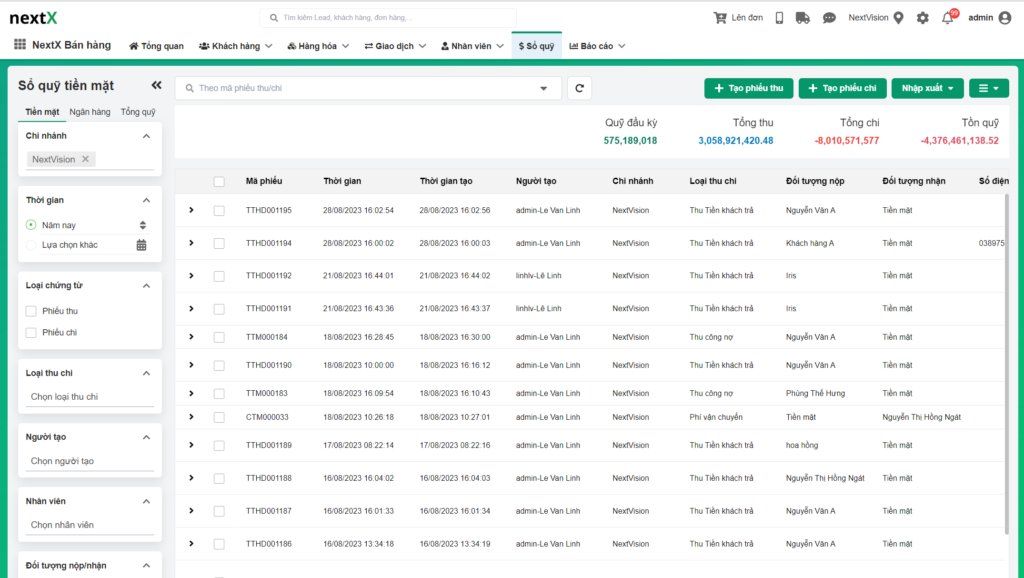
Task: Open the calendar icon for Lựa chọn khác
Action: pyautogui.click(x=141, y=245)
